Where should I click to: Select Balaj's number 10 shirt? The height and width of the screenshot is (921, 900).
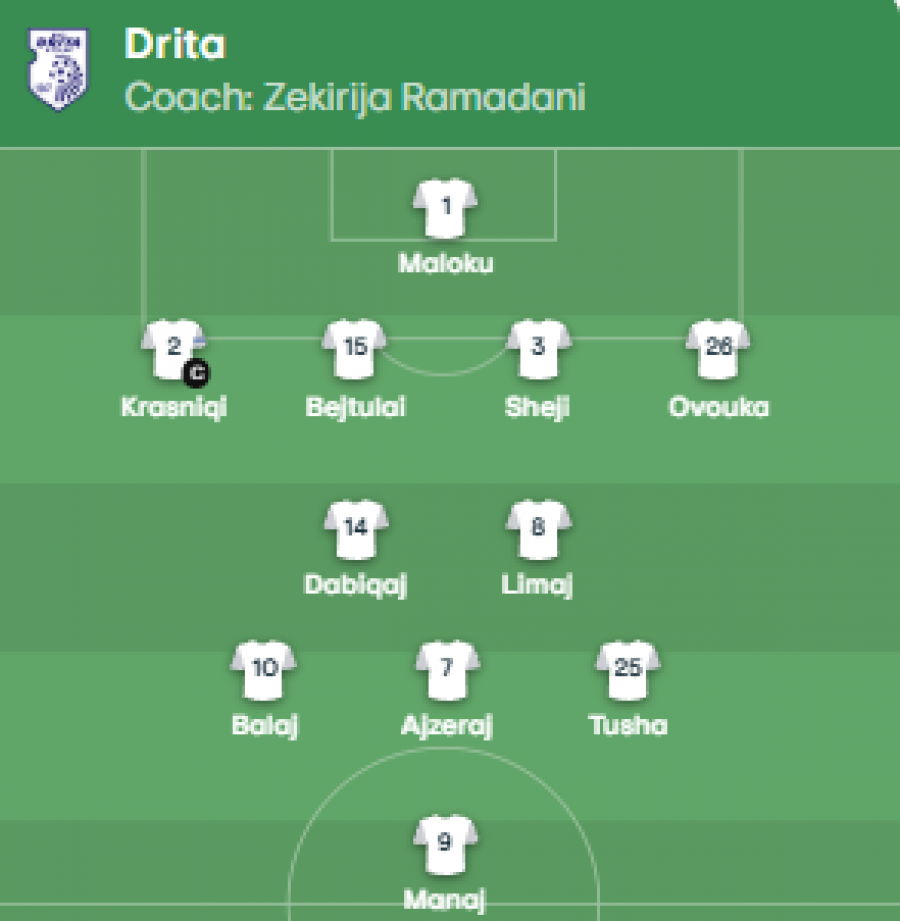tap(264, 671)
